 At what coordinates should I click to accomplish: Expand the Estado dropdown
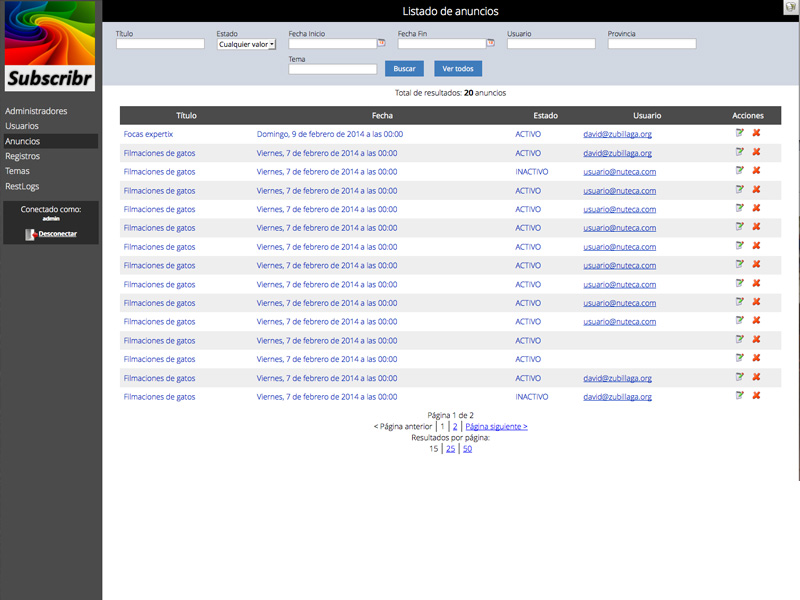246,44
